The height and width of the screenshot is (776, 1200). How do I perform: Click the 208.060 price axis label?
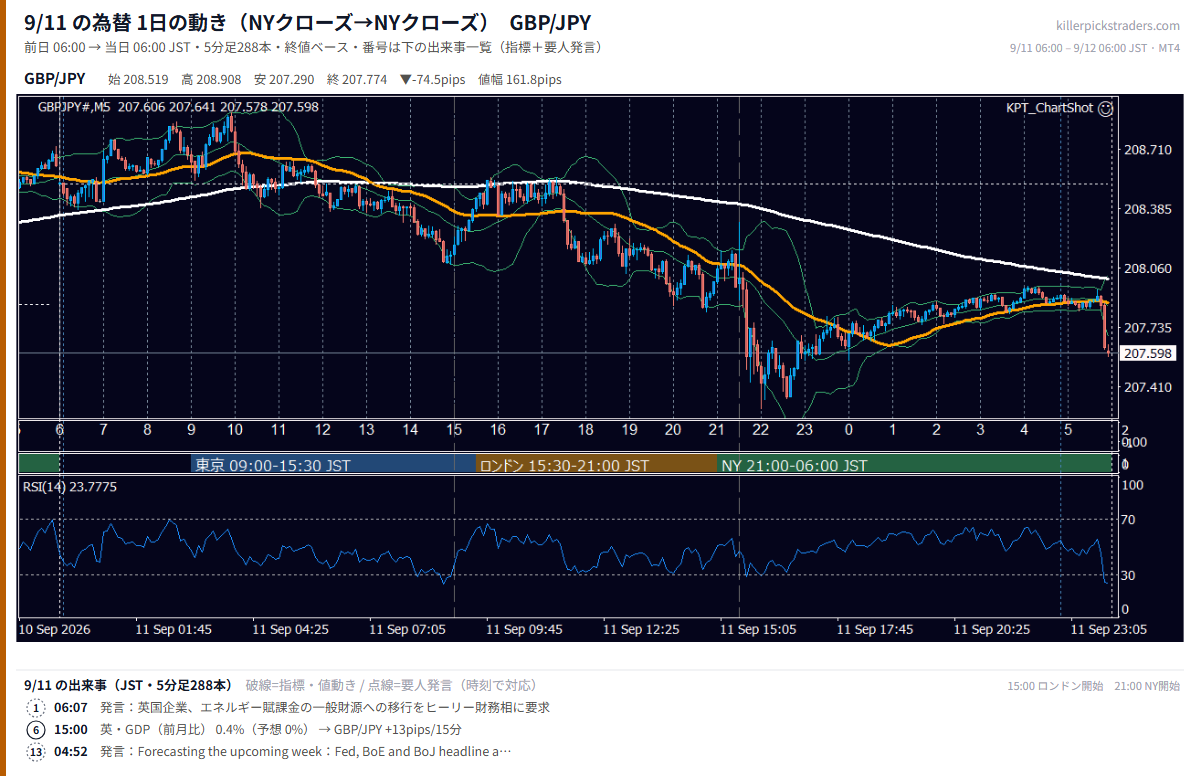[1148, 268]
